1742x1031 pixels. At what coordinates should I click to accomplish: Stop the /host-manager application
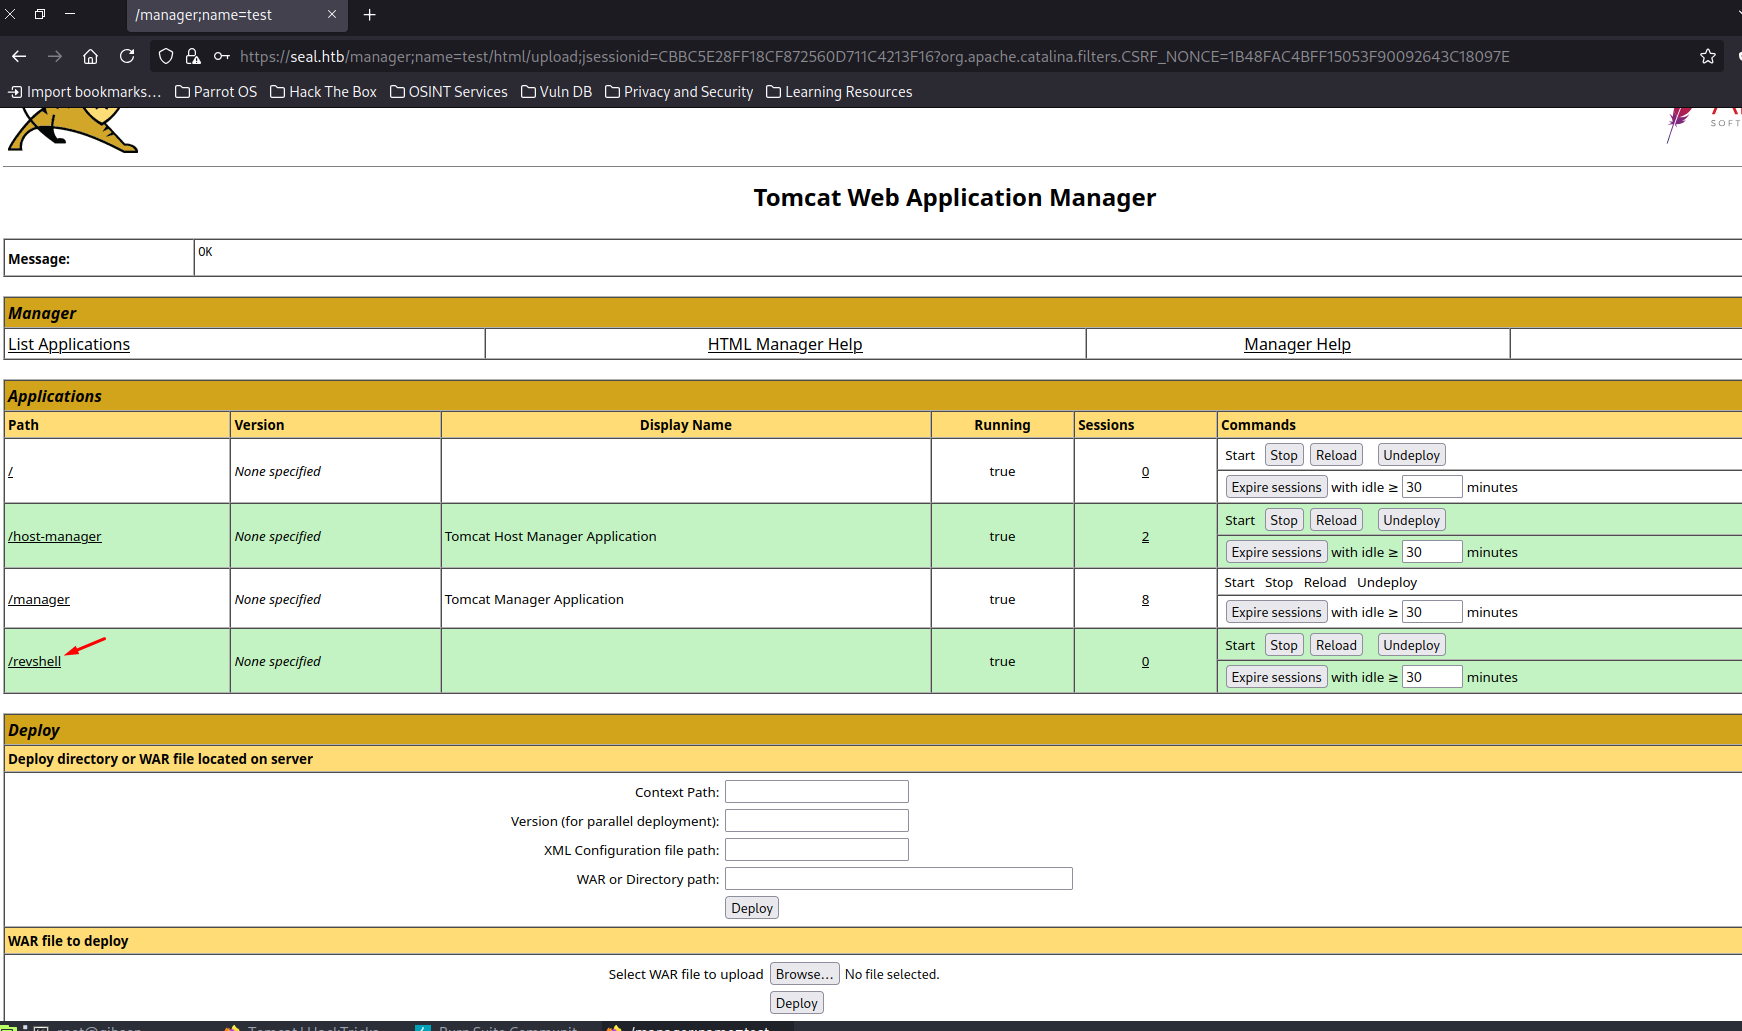tap(1284, 520)
